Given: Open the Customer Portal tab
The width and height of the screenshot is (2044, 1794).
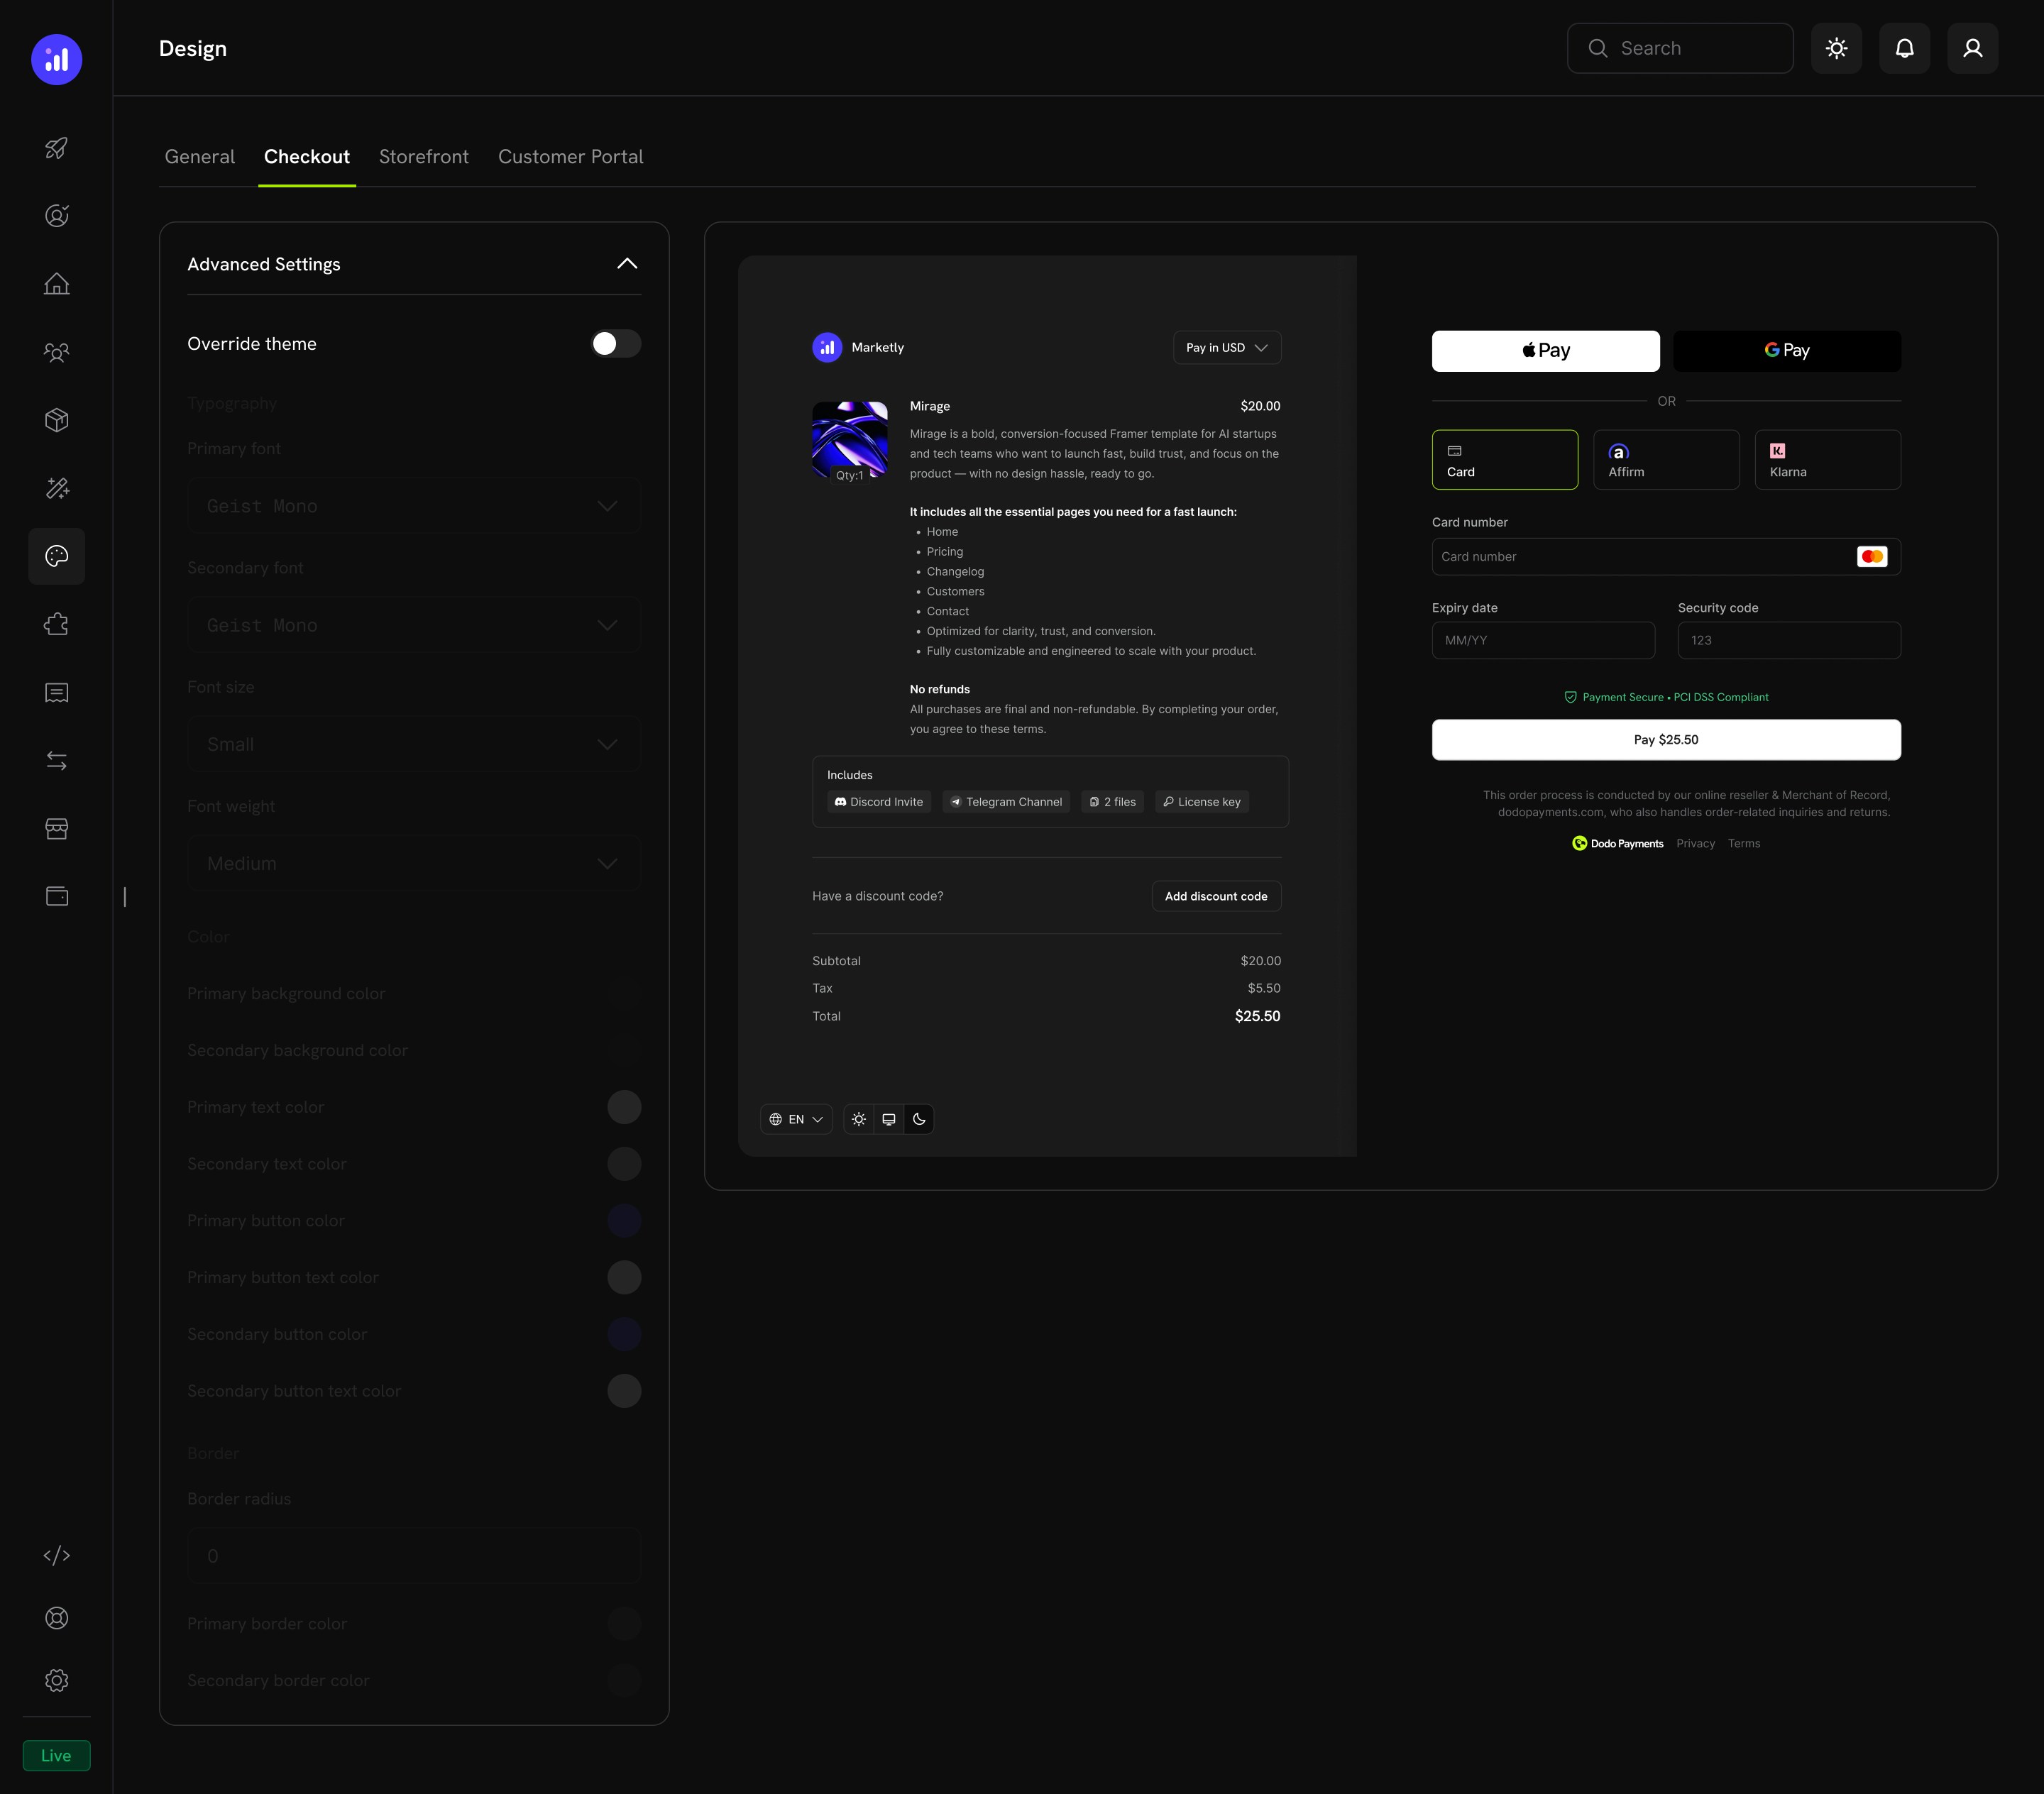Looking at the screenshot, I should pos(570,156).
